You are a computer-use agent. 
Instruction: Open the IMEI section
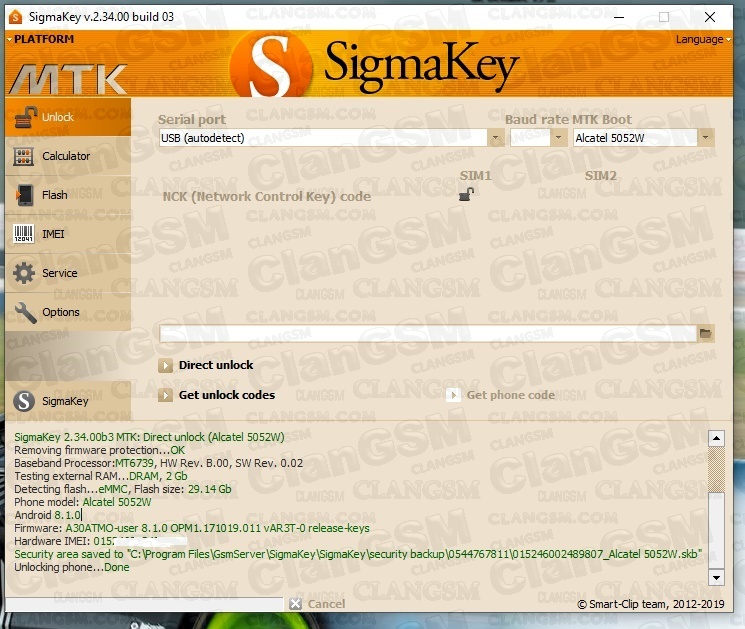68,234
